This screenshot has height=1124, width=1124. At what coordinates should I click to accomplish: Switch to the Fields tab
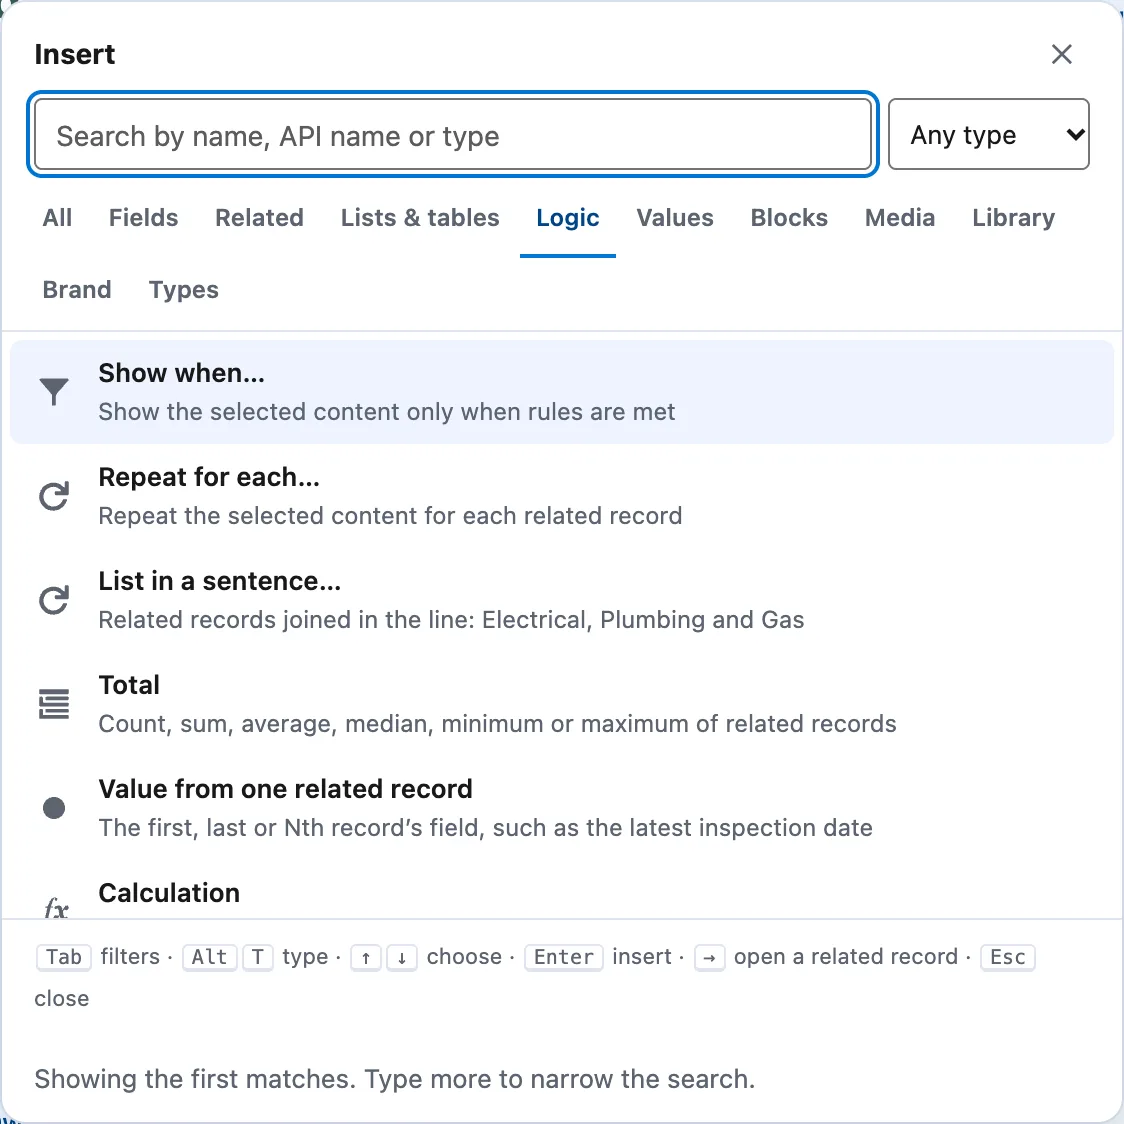pos(143,218)
